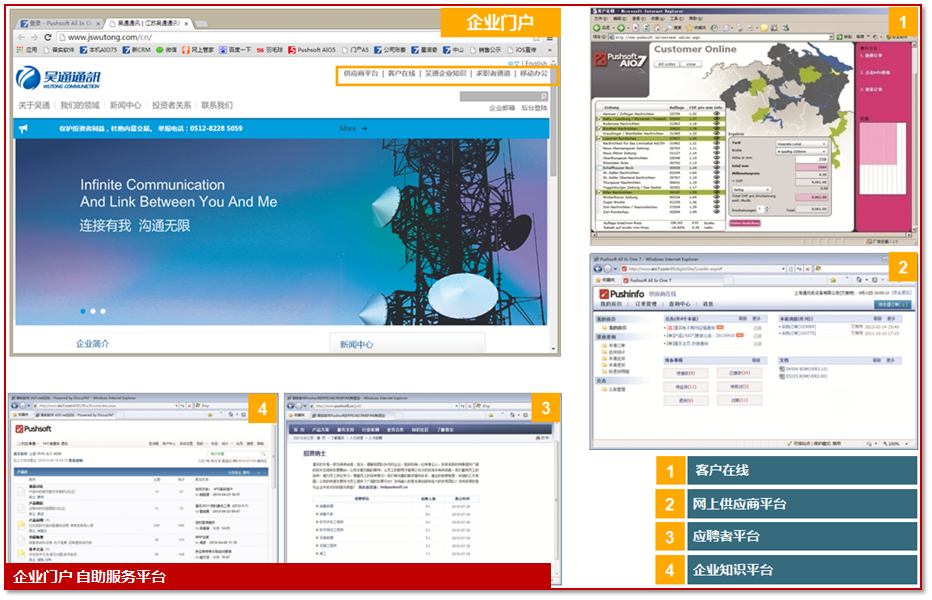Select the first banner carousel dot

pos(83,311)
